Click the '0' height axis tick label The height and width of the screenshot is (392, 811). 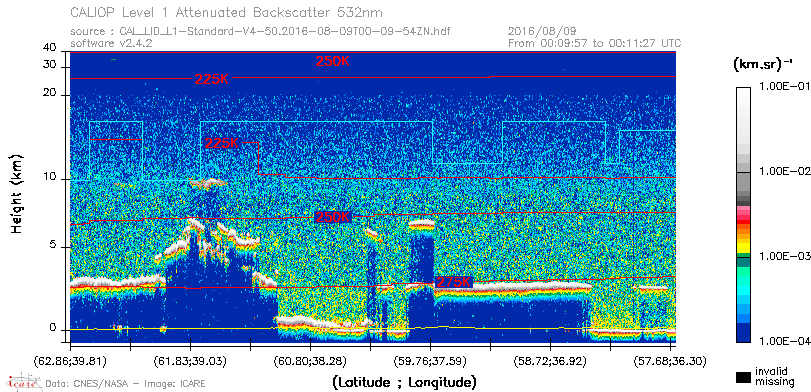[x=53, y=328]
